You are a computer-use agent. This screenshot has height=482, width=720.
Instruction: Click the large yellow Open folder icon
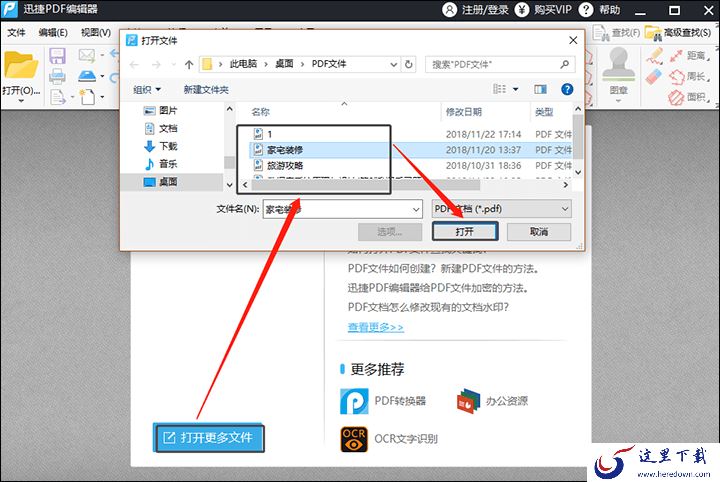click(20, 65)
